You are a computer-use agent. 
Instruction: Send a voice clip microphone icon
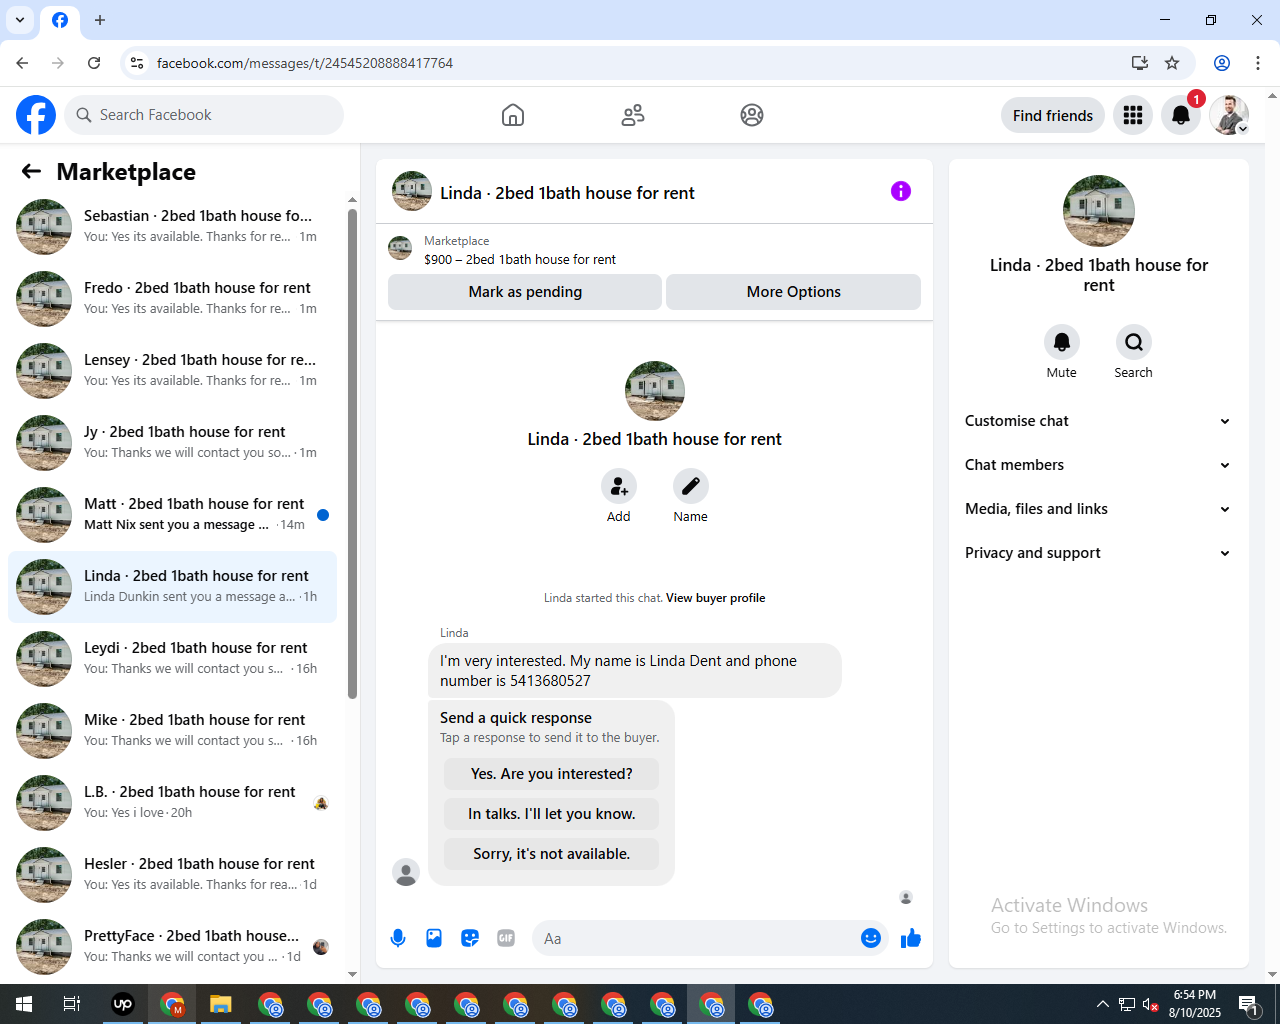pos(398,938)
